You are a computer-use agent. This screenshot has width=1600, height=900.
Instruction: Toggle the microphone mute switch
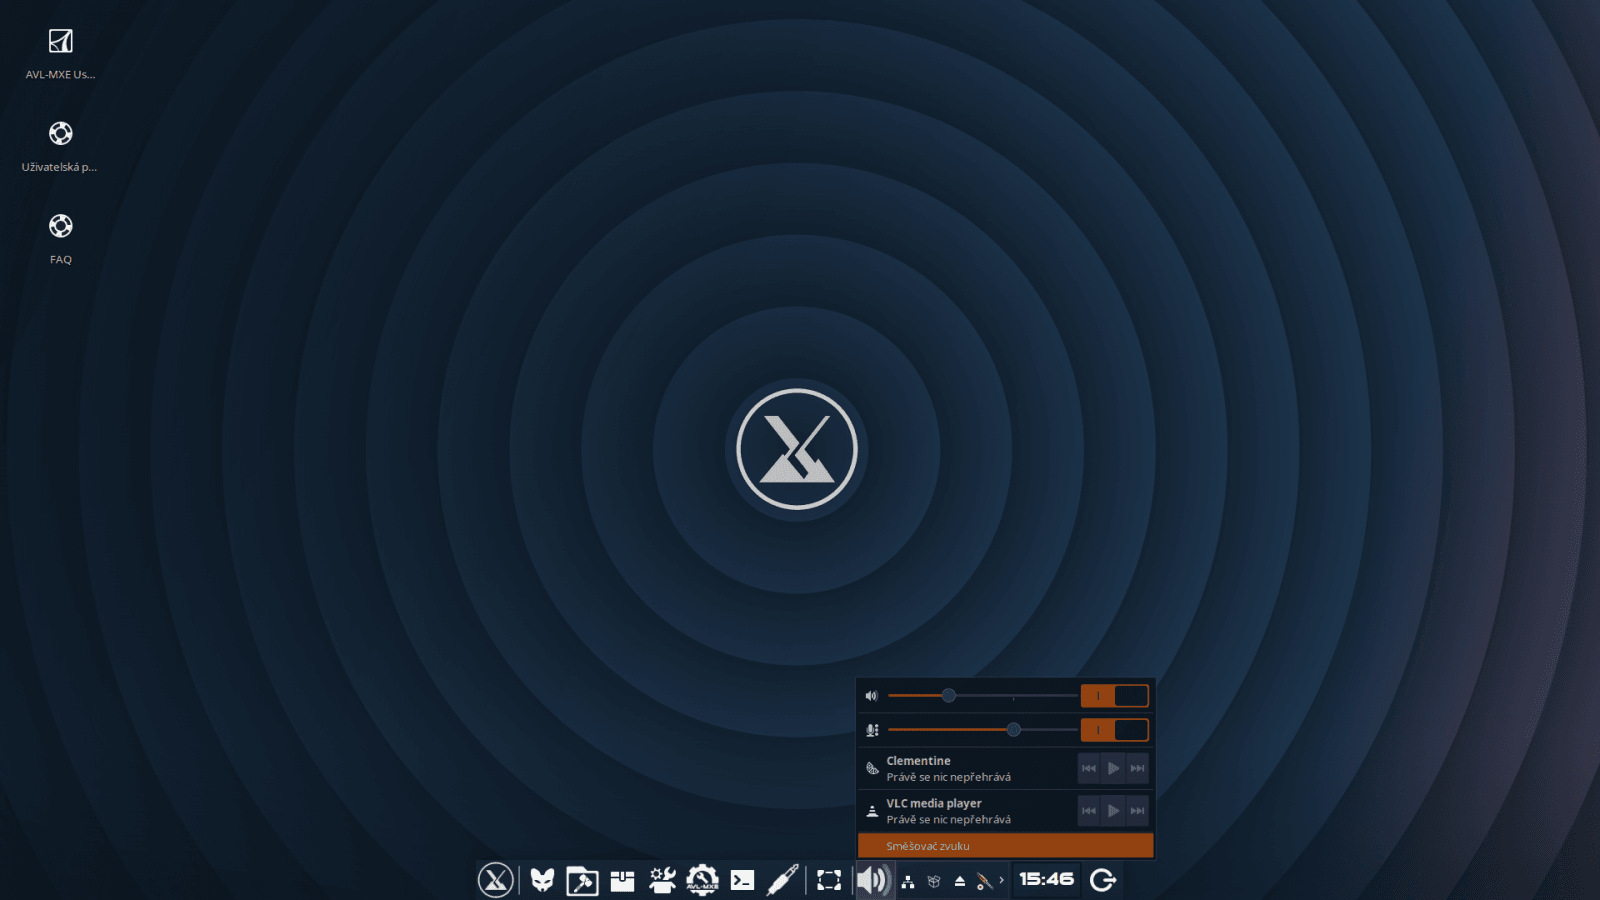1115,730
